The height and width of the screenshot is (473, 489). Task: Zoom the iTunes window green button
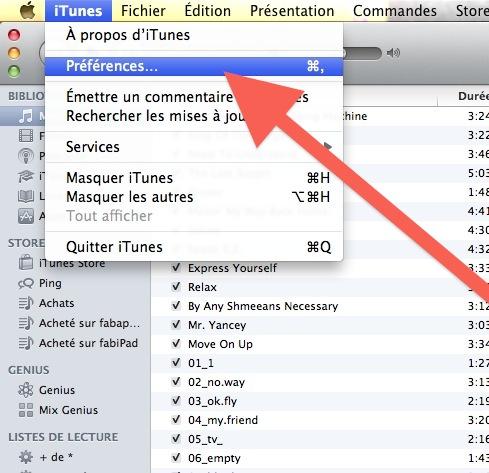[x=14, y=71]
